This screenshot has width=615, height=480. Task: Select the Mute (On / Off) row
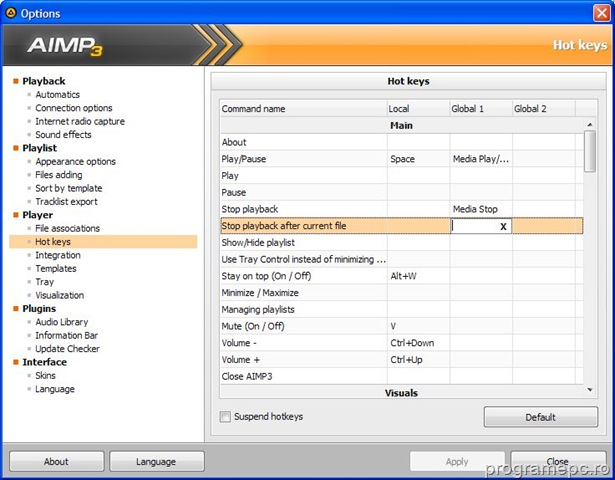pyautogui.click(x=402, y=326)
